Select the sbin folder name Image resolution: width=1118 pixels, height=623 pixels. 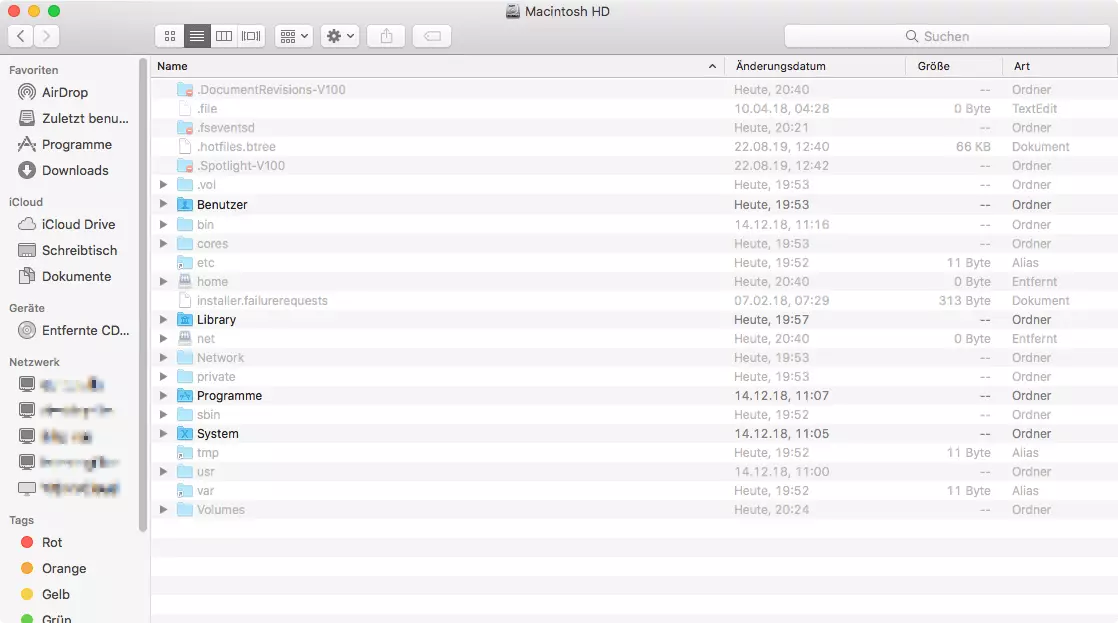click(208, 415)
